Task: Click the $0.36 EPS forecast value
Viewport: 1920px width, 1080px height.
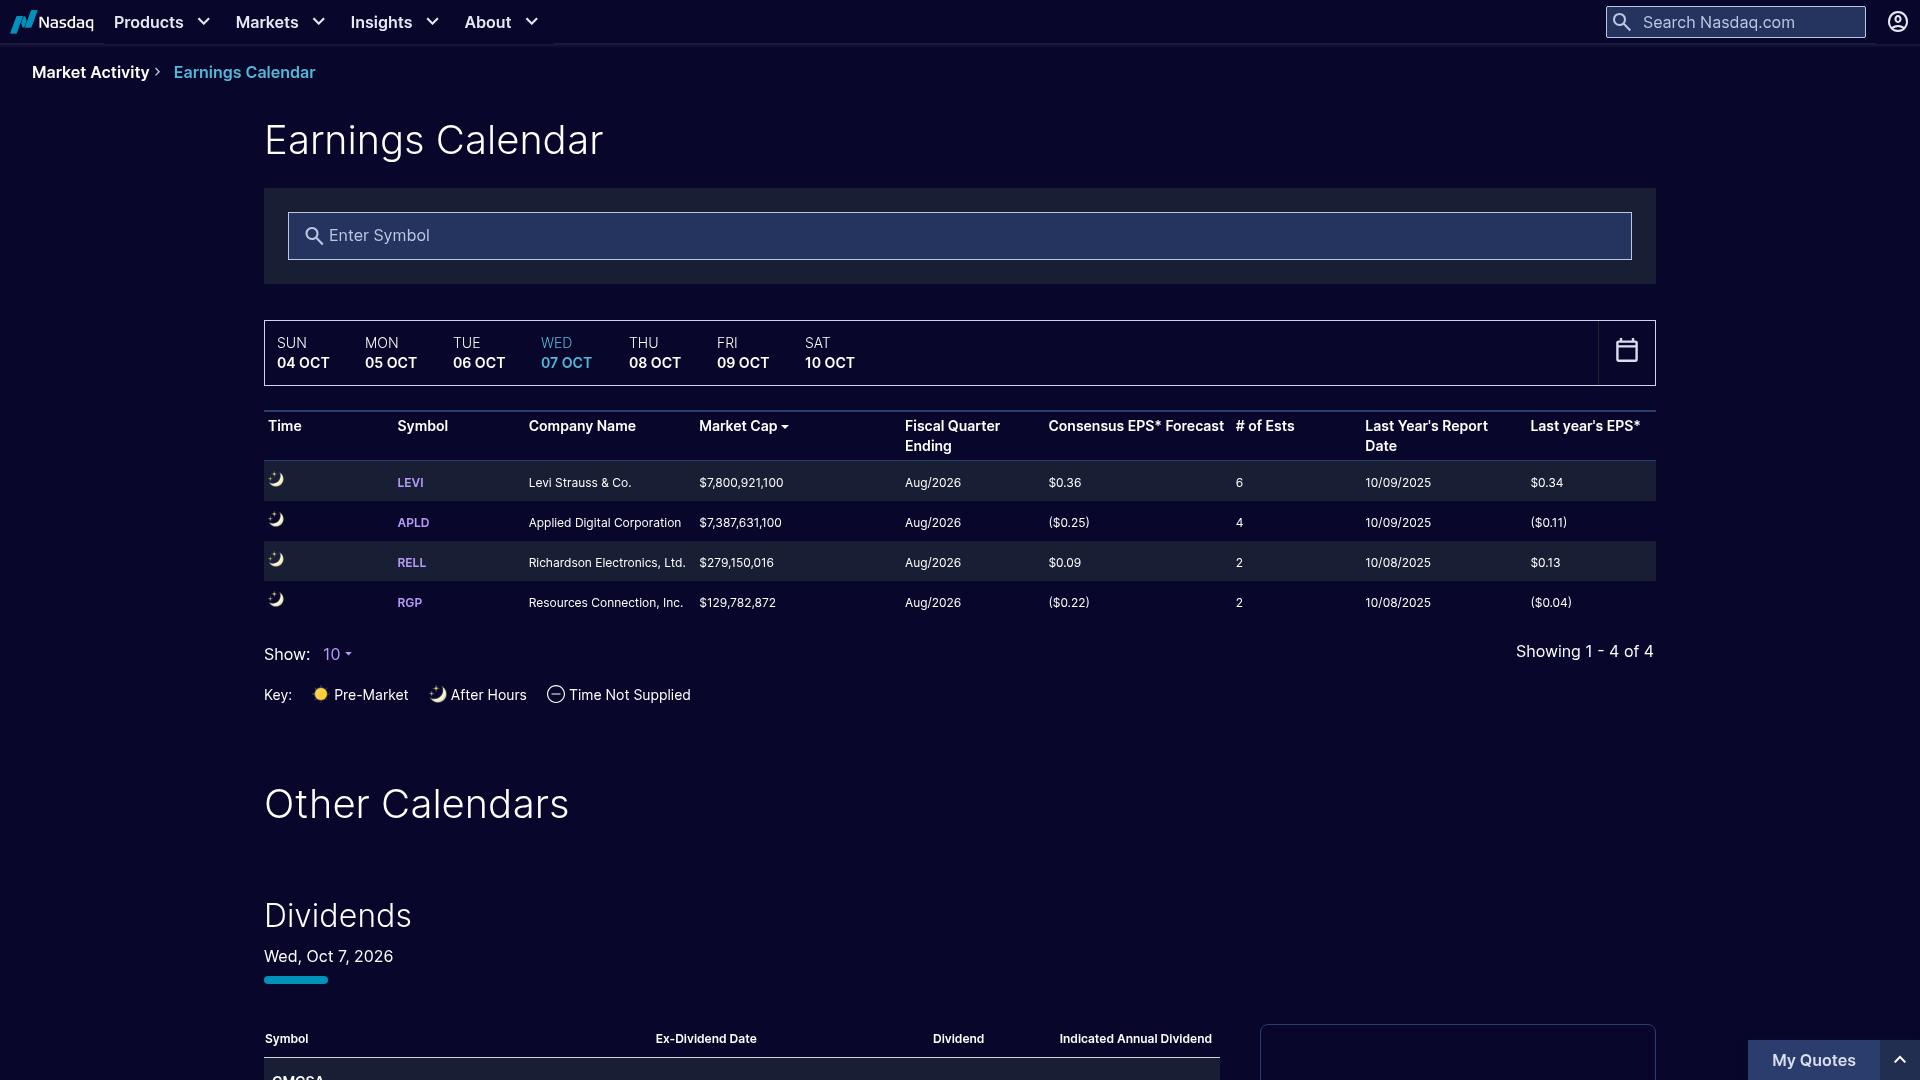Action: 1064,483
